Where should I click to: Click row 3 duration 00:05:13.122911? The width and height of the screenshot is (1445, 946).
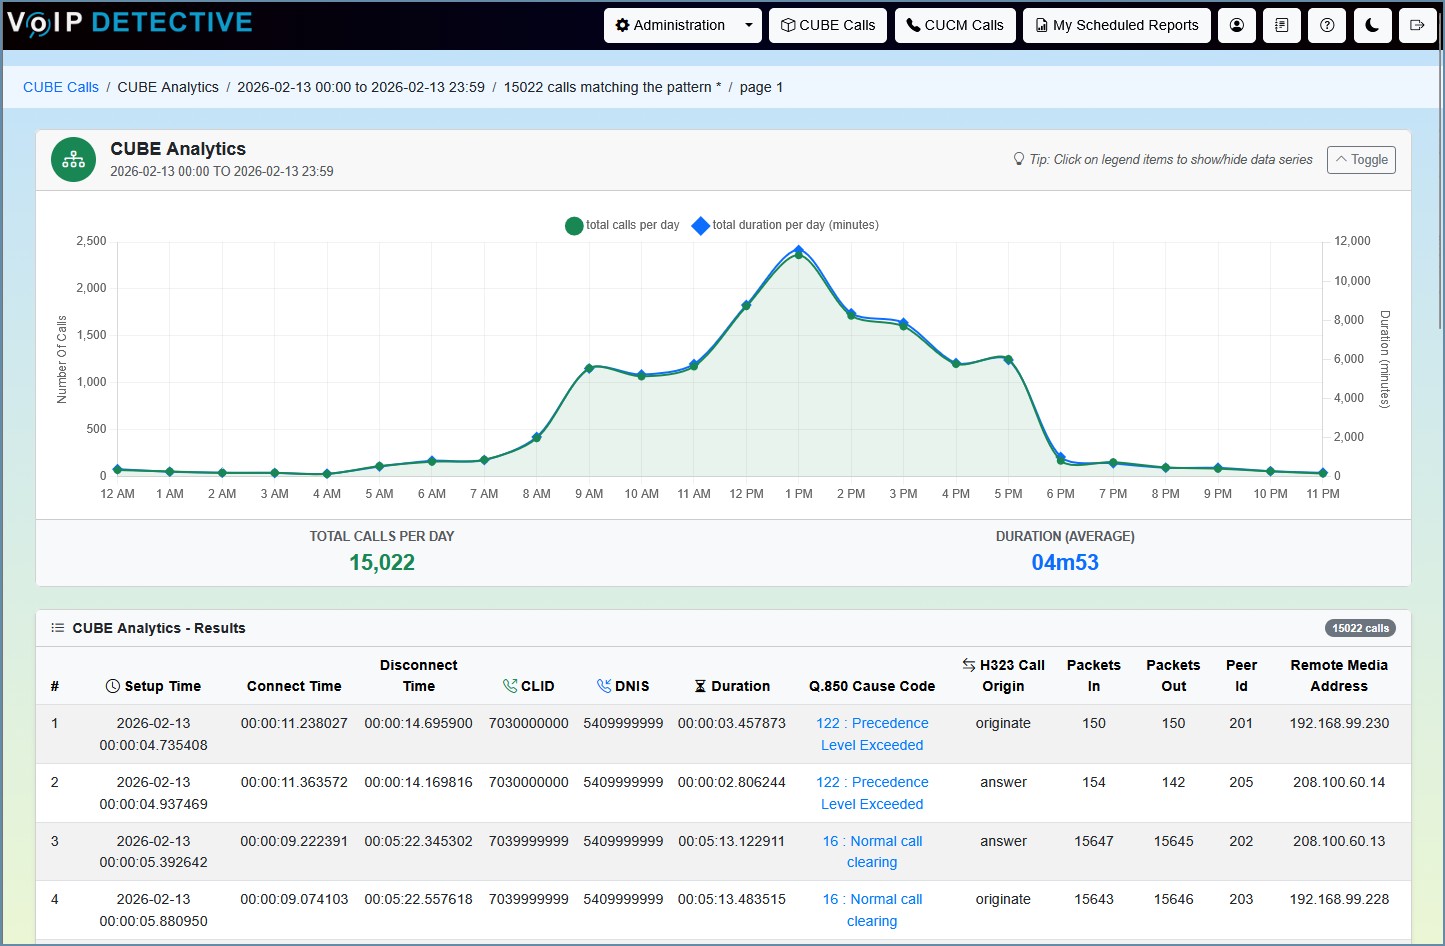pos(732,841)
